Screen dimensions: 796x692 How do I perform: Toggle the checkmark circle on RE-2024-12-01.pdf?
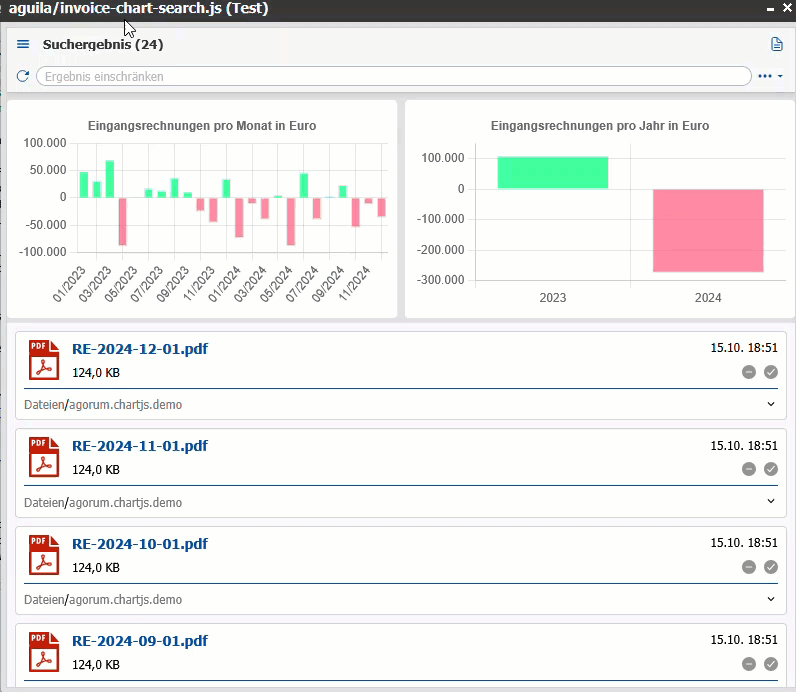(x=770, y=372)
